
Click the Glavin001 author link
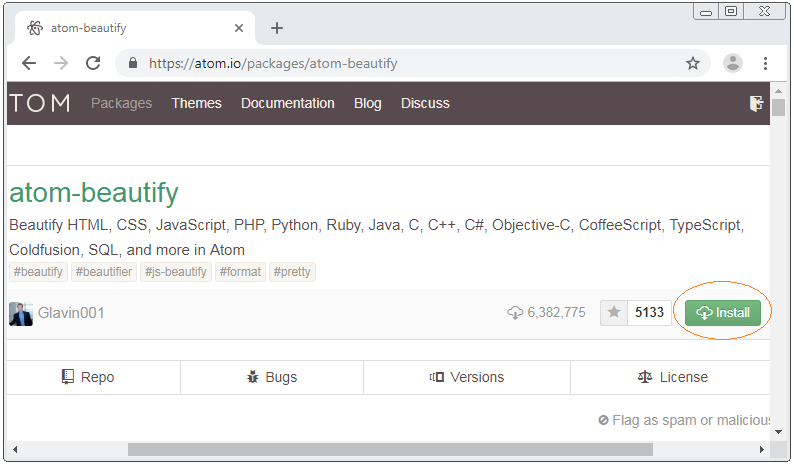71,313
